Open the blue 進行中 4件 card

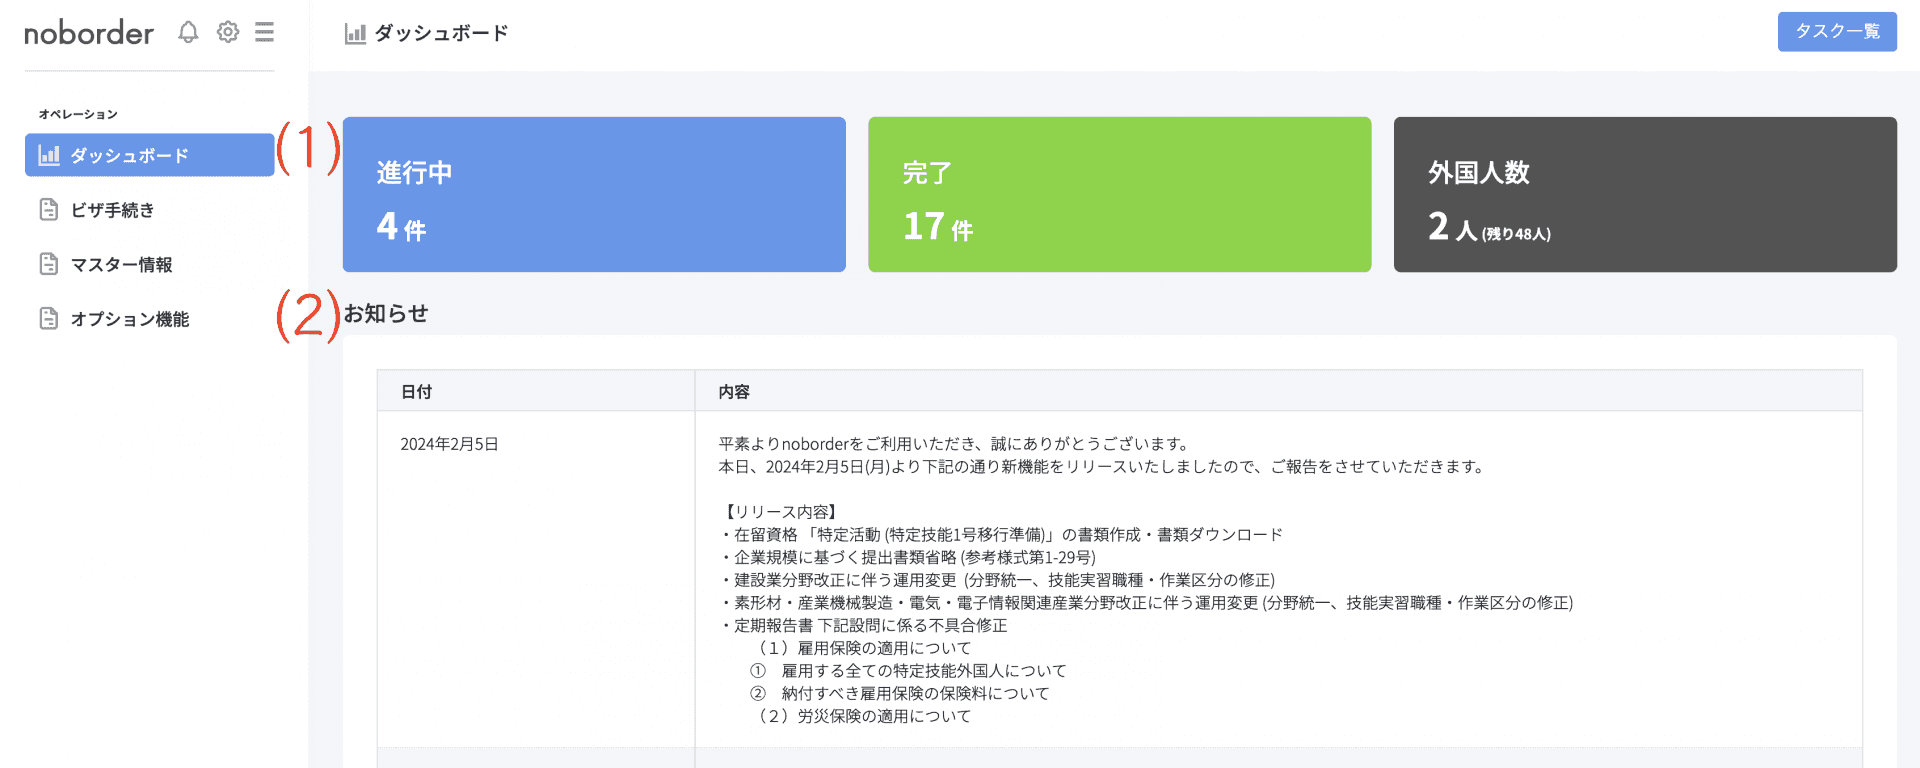coord(594,194)
